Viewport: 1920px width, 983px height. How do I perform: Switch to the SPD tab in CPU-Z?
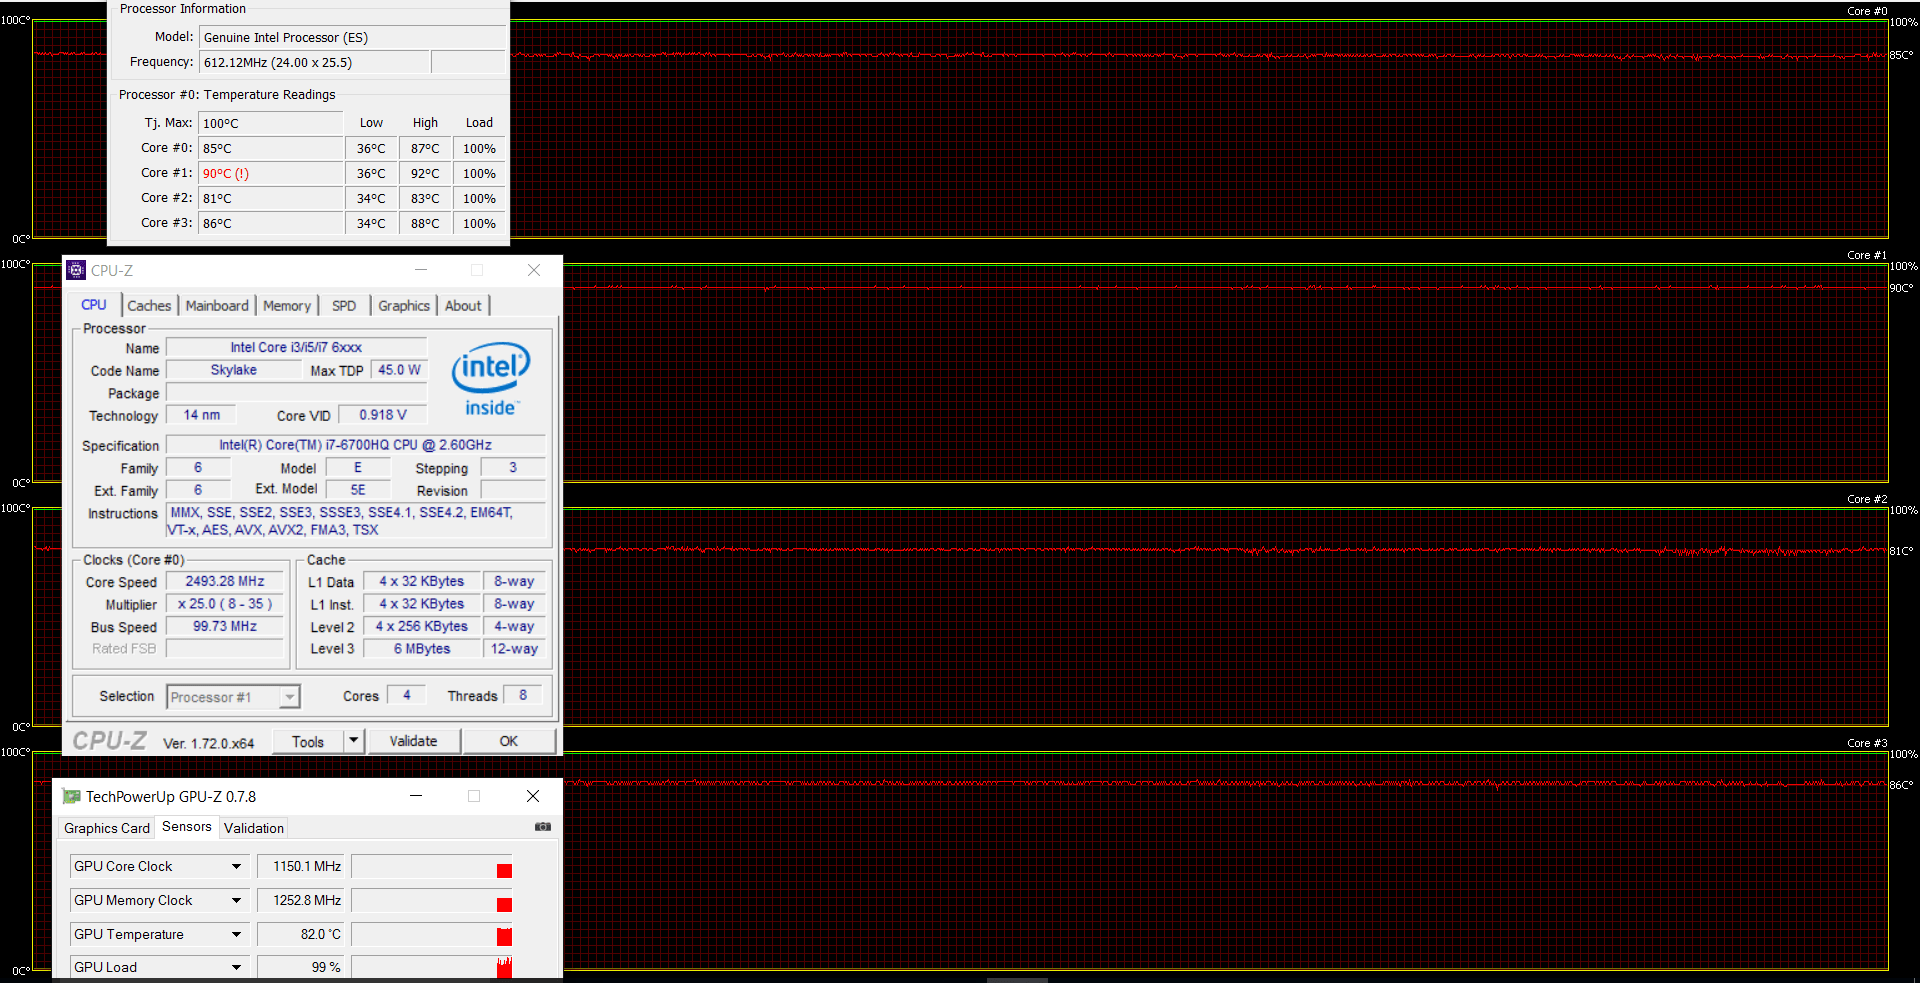[344, 306]
